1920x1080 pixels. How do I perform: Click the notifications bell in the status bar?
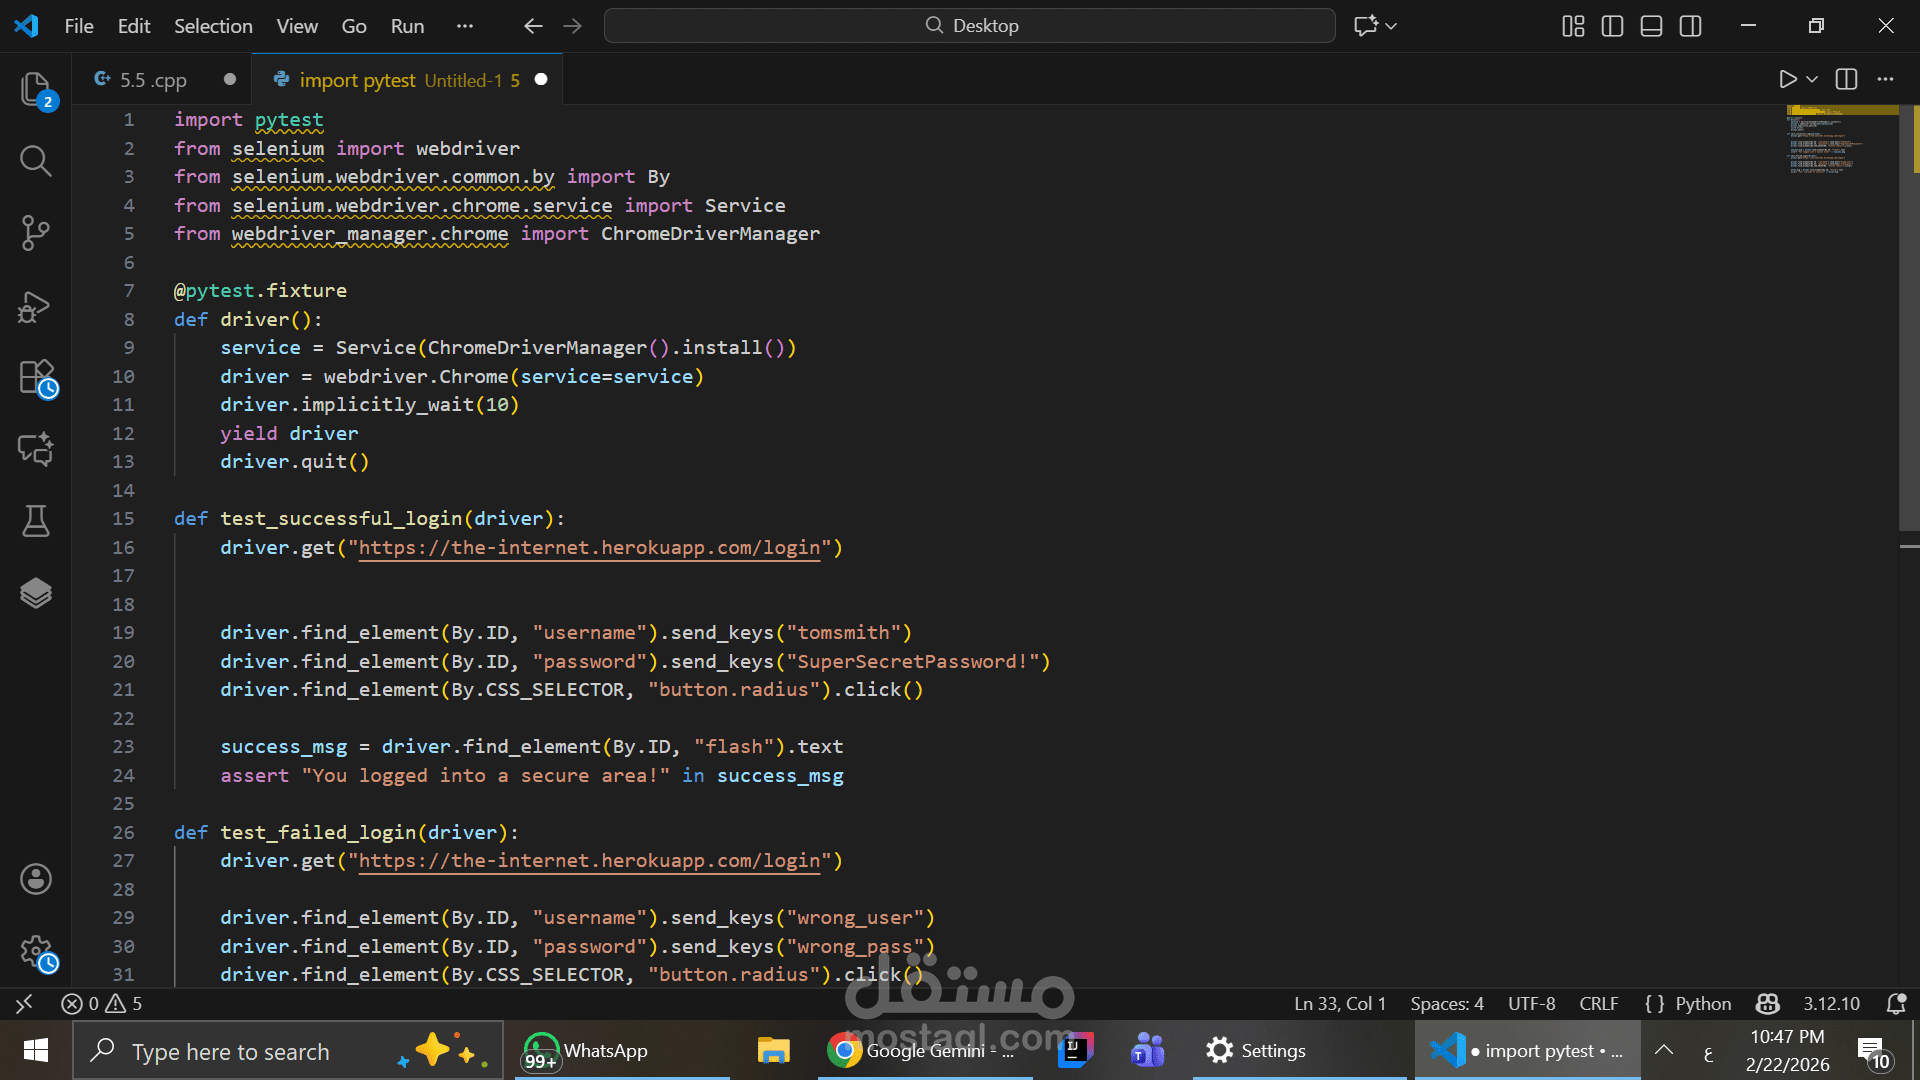click(1897, 1003)
